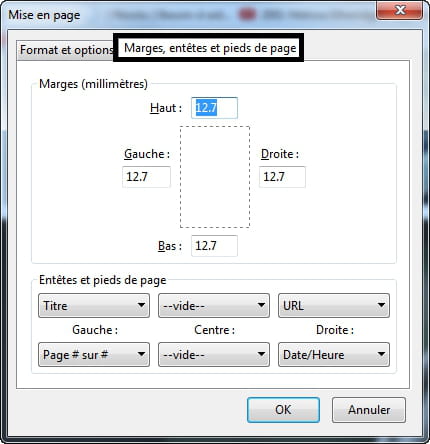The image size is (430, 444).
Task: Open the Date/Heure footer dropdown
Action: pyautogui.click(x=334, y=354)
